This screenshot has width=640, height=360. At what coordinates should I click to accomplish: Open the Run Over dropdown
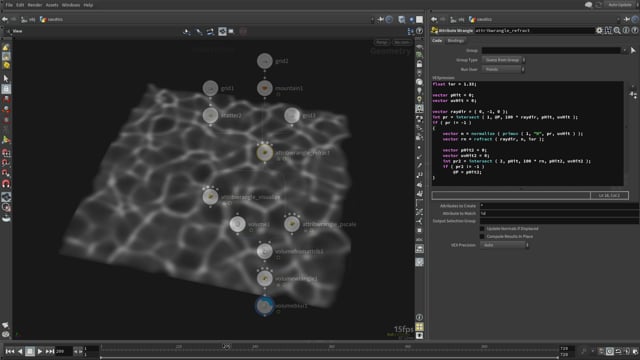point(504,69)
